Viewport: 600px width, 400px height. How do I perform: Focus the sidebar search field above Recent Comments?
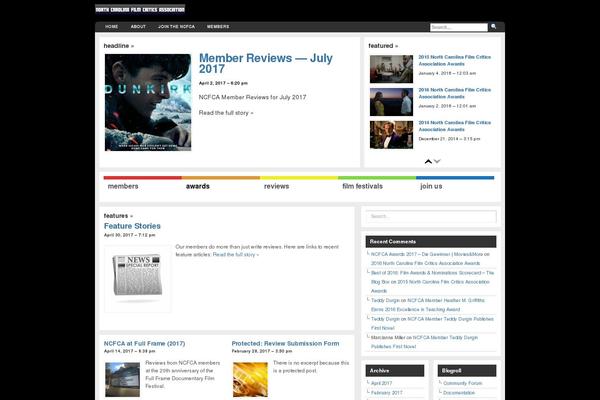pos(431,216)
